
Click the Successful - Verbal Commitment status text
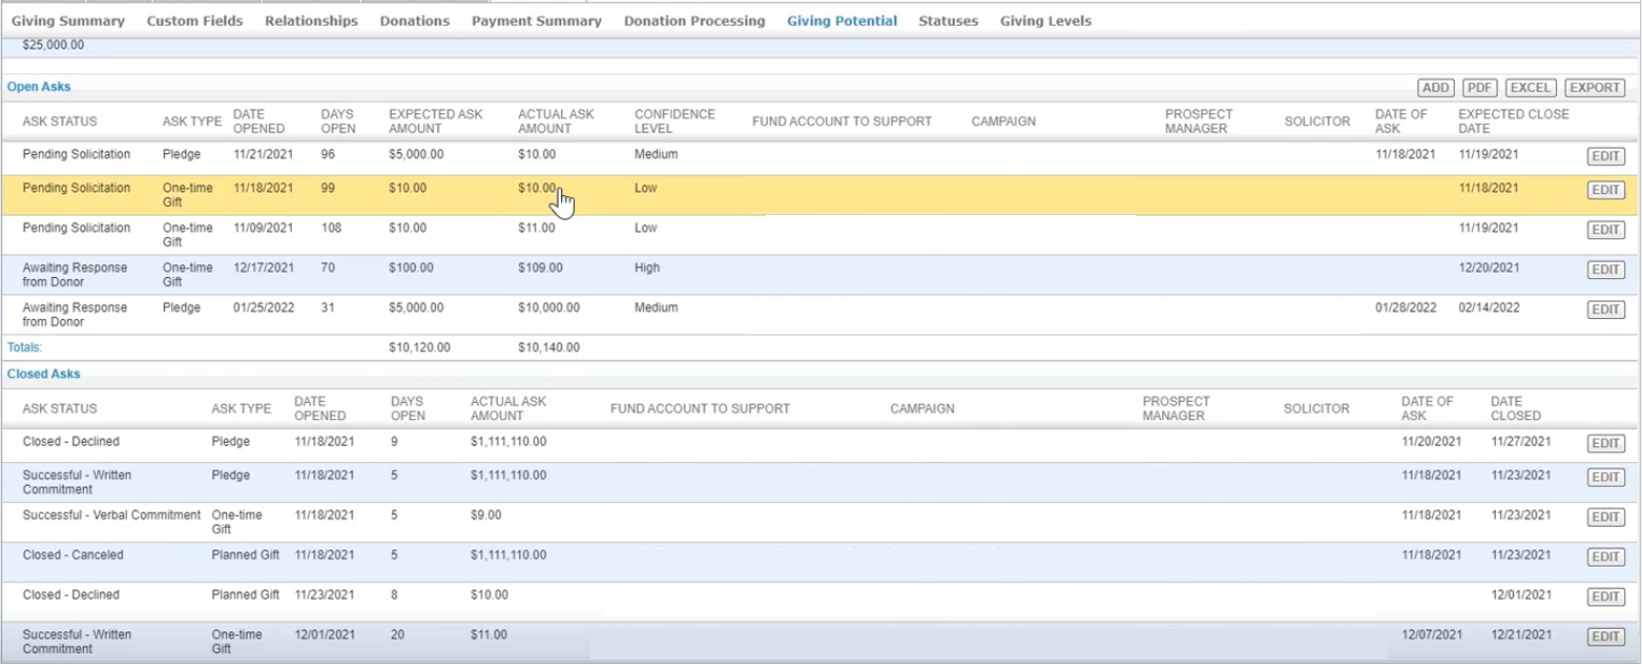click(x=112, y=515)
